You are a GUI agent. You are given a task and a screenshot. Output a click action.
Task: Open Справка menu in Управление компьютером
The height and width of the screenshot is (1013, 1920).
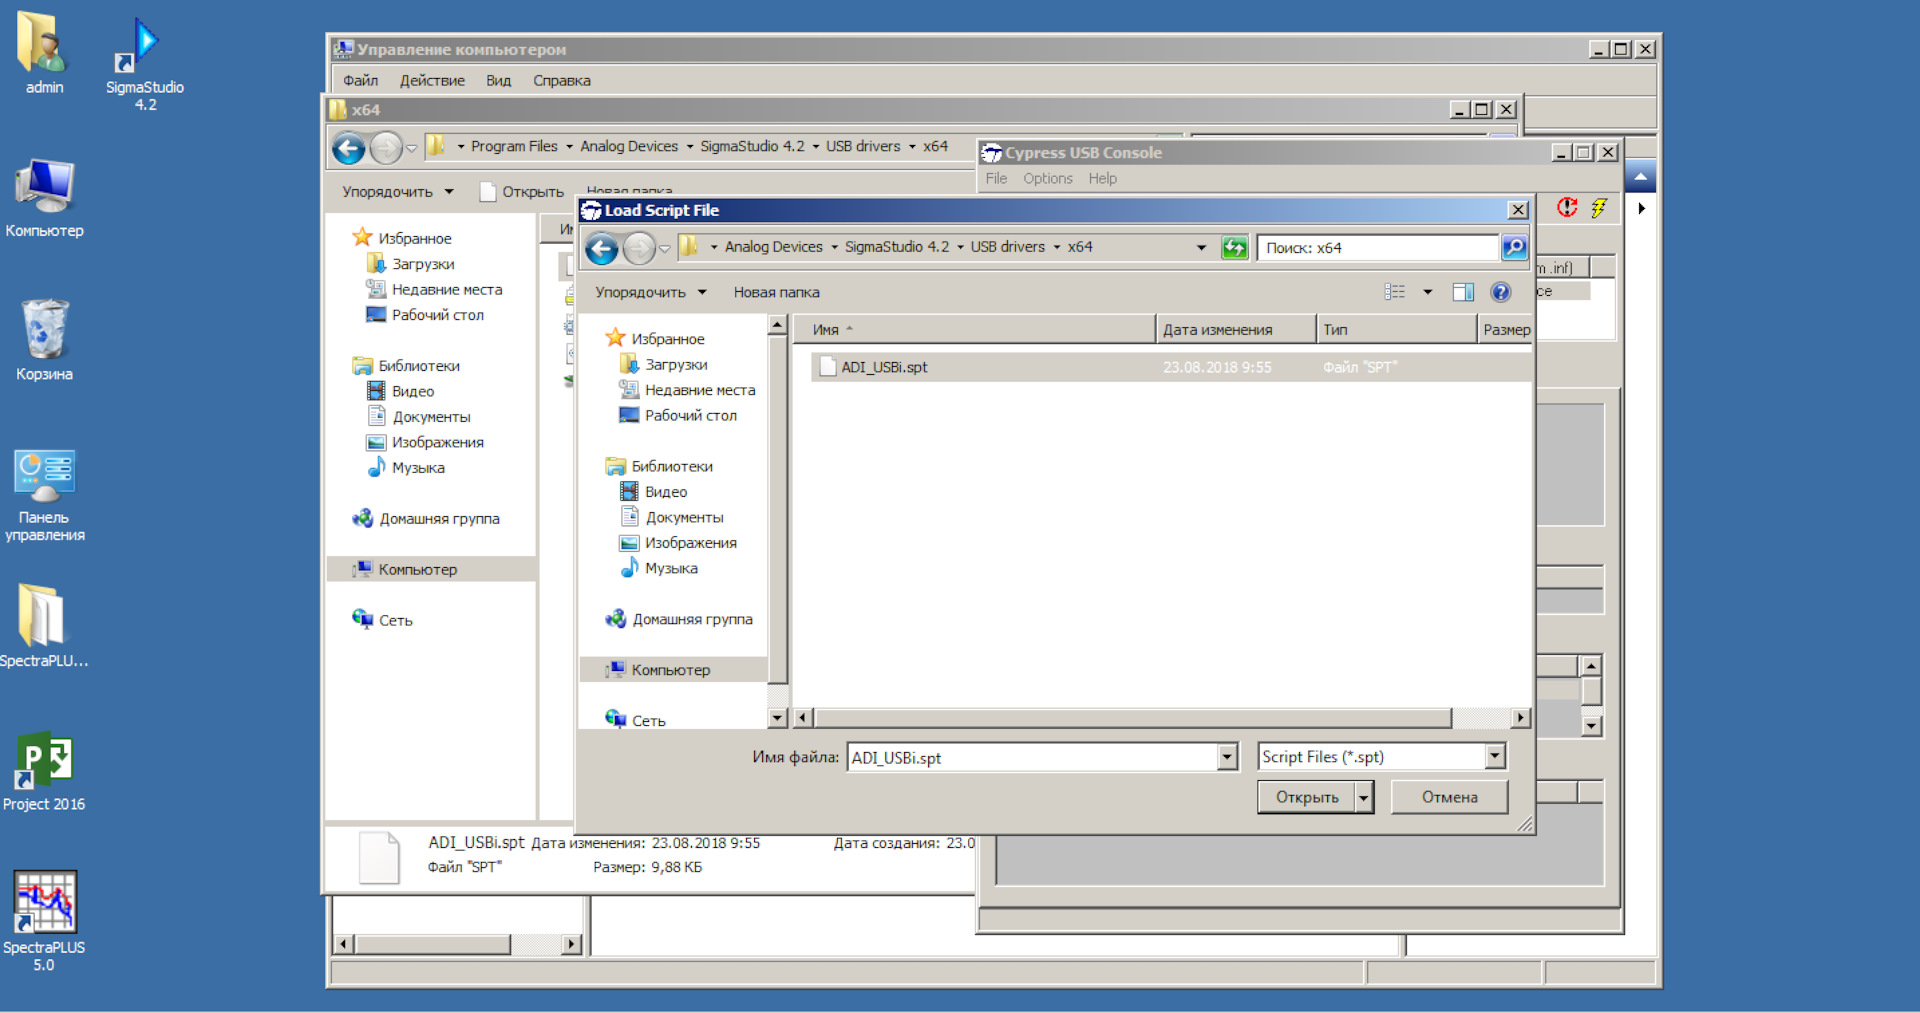[x=562, y=81]
